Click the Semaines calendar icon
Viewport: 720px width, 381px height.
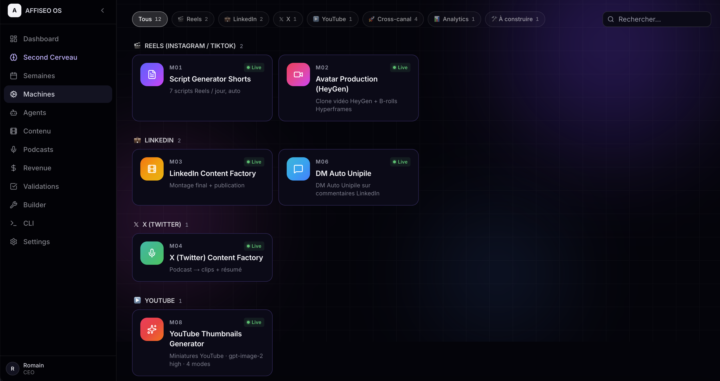[x=14, y=76]
